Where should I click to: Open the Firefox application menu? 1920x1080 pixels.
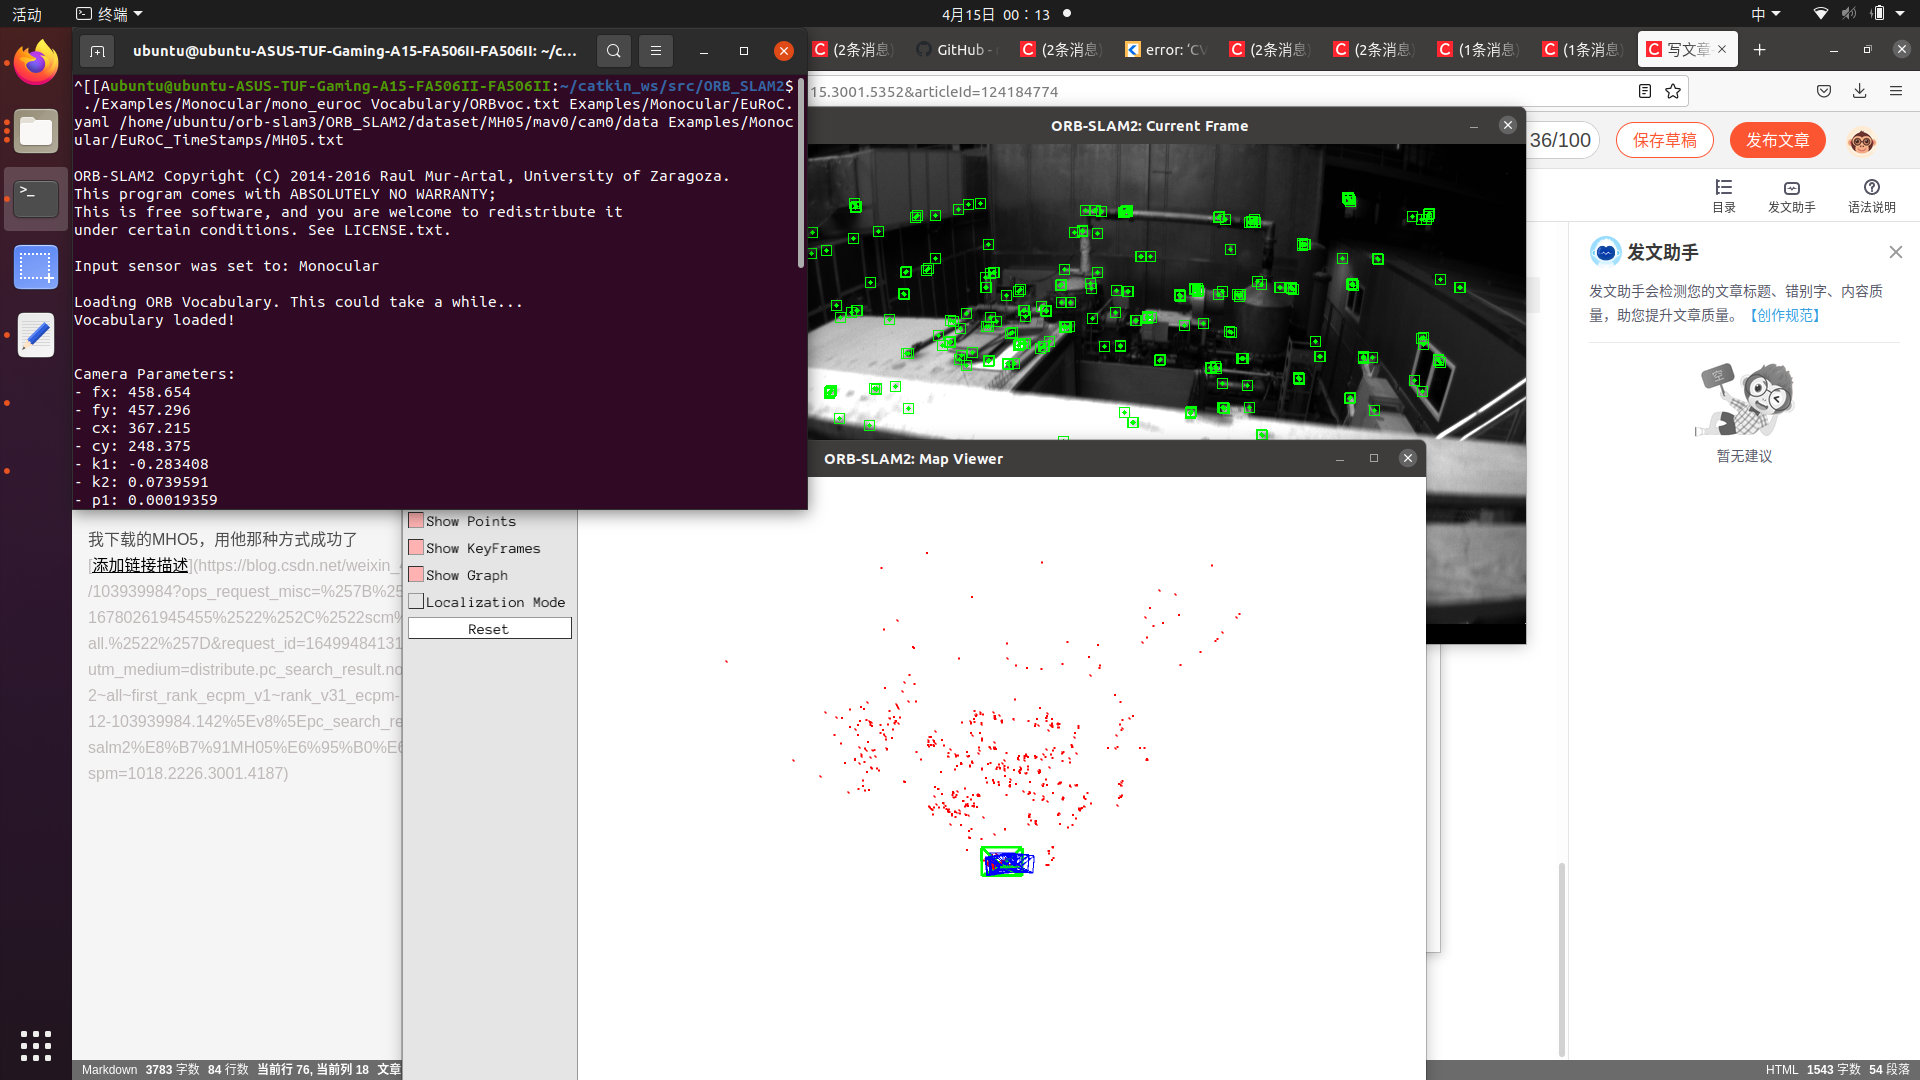point(1896,91)
